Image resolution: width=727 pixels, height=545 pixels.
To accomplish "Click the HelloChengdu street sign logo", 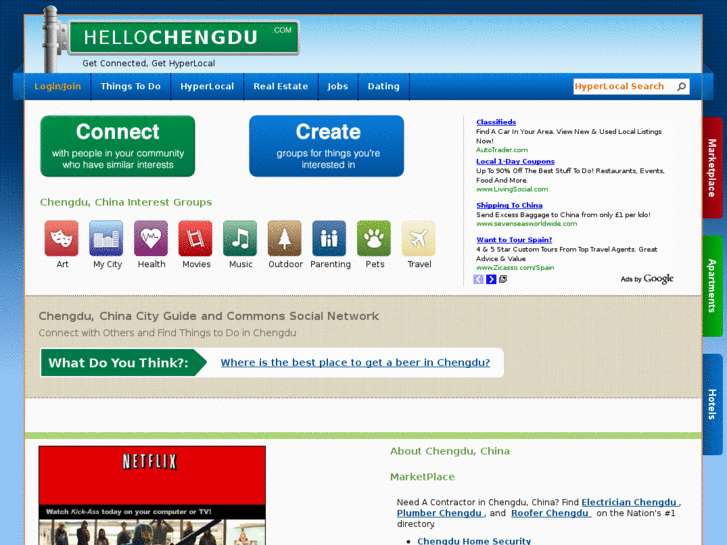I will (183, 37).
